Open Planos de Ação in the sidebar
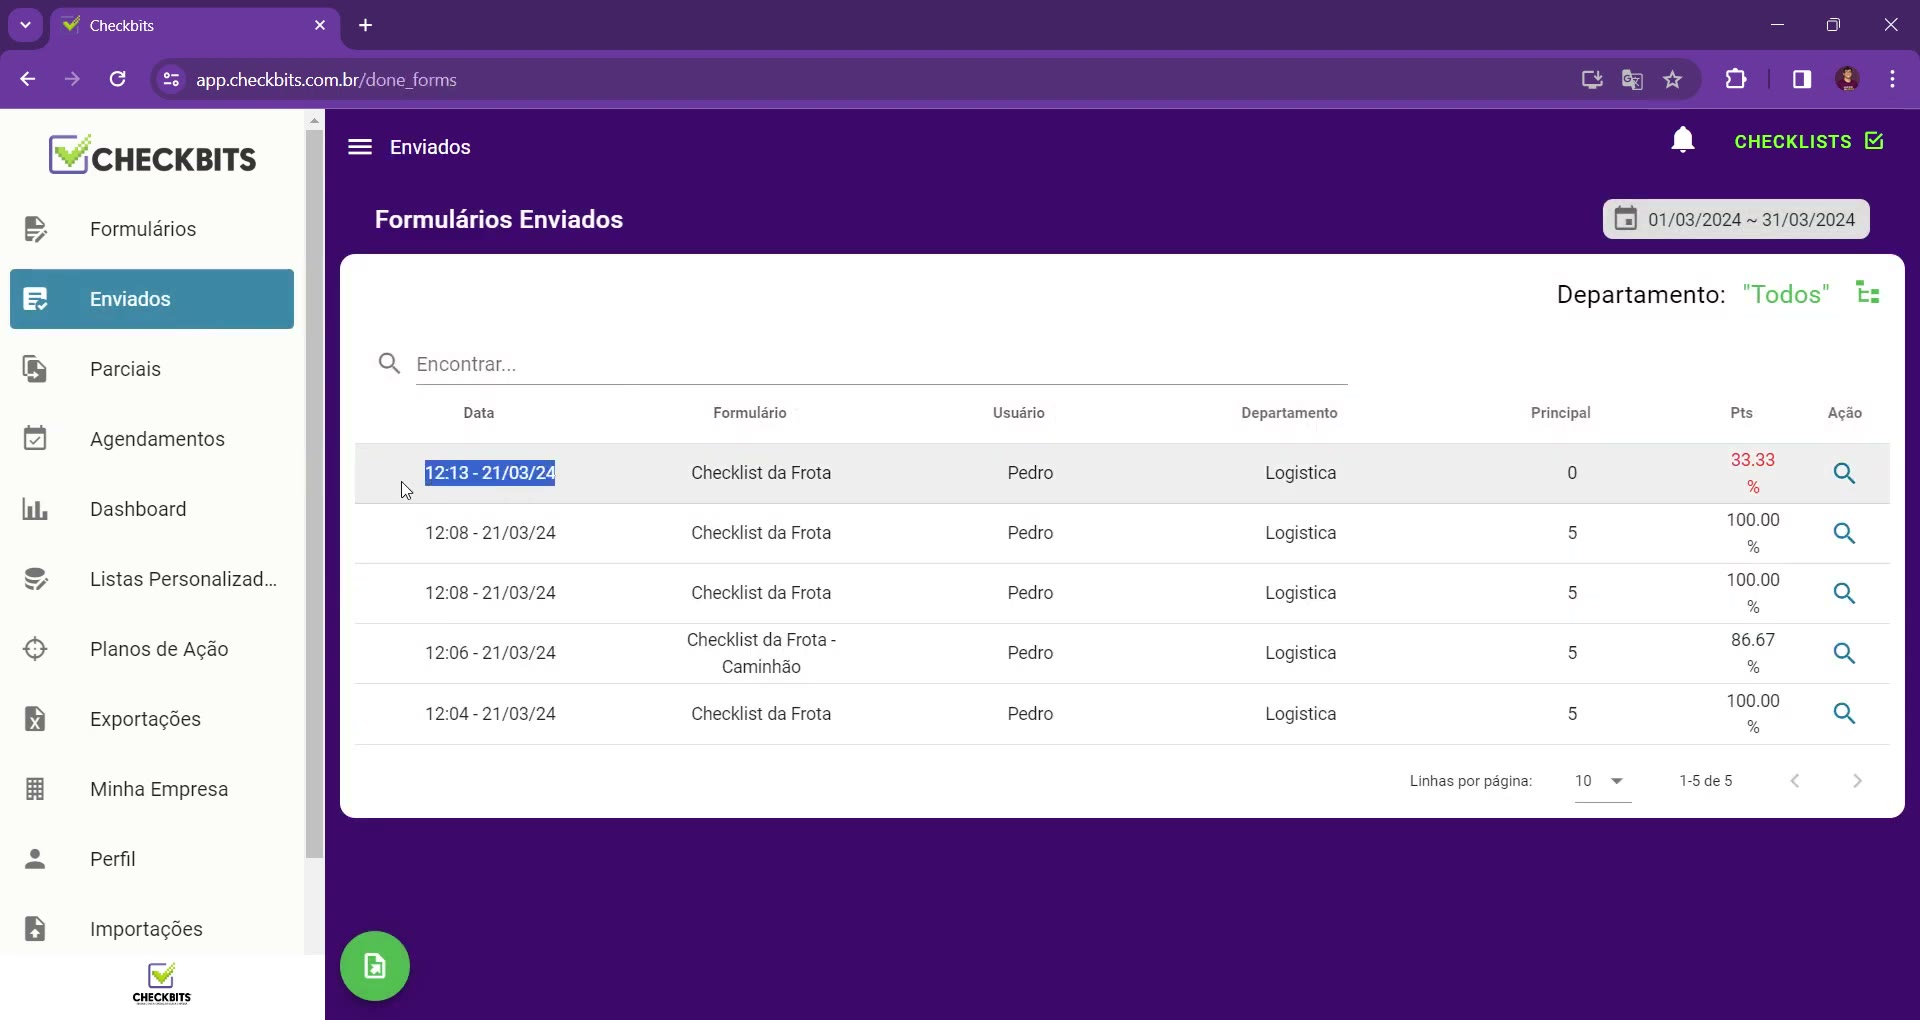The width and height of the screenshot is (1920, 1020). [152, 649]
